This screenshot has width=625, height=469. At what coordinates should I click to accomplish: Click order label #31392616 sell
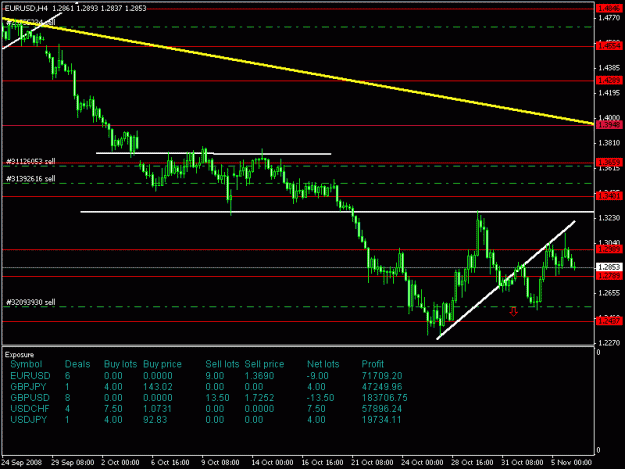(x=31, y=179)
